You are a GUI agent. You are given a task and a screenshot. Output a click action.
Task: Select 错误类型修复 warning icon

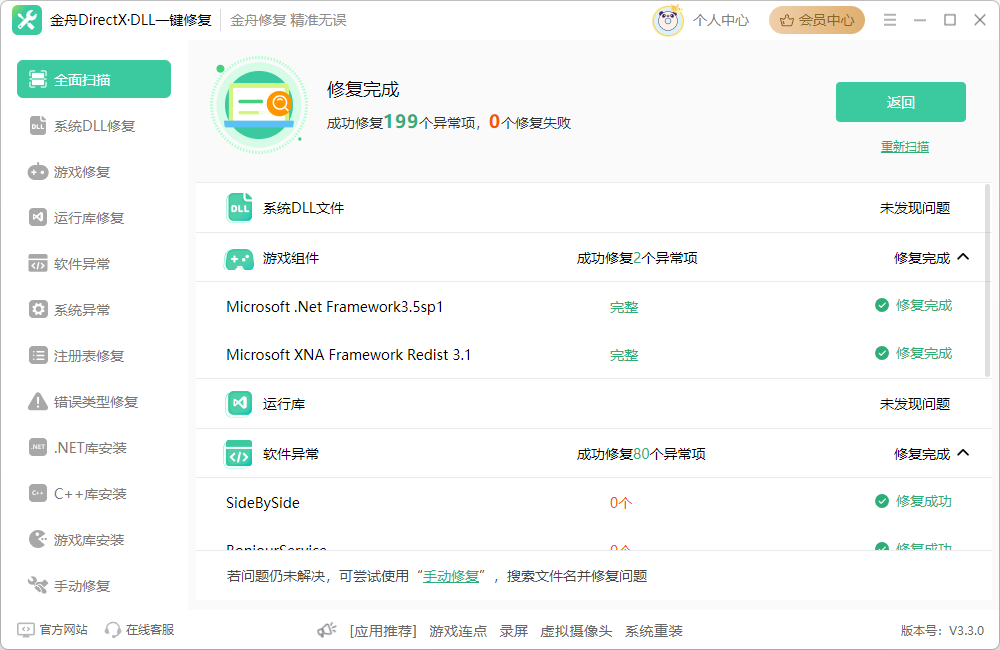(38, 401)
